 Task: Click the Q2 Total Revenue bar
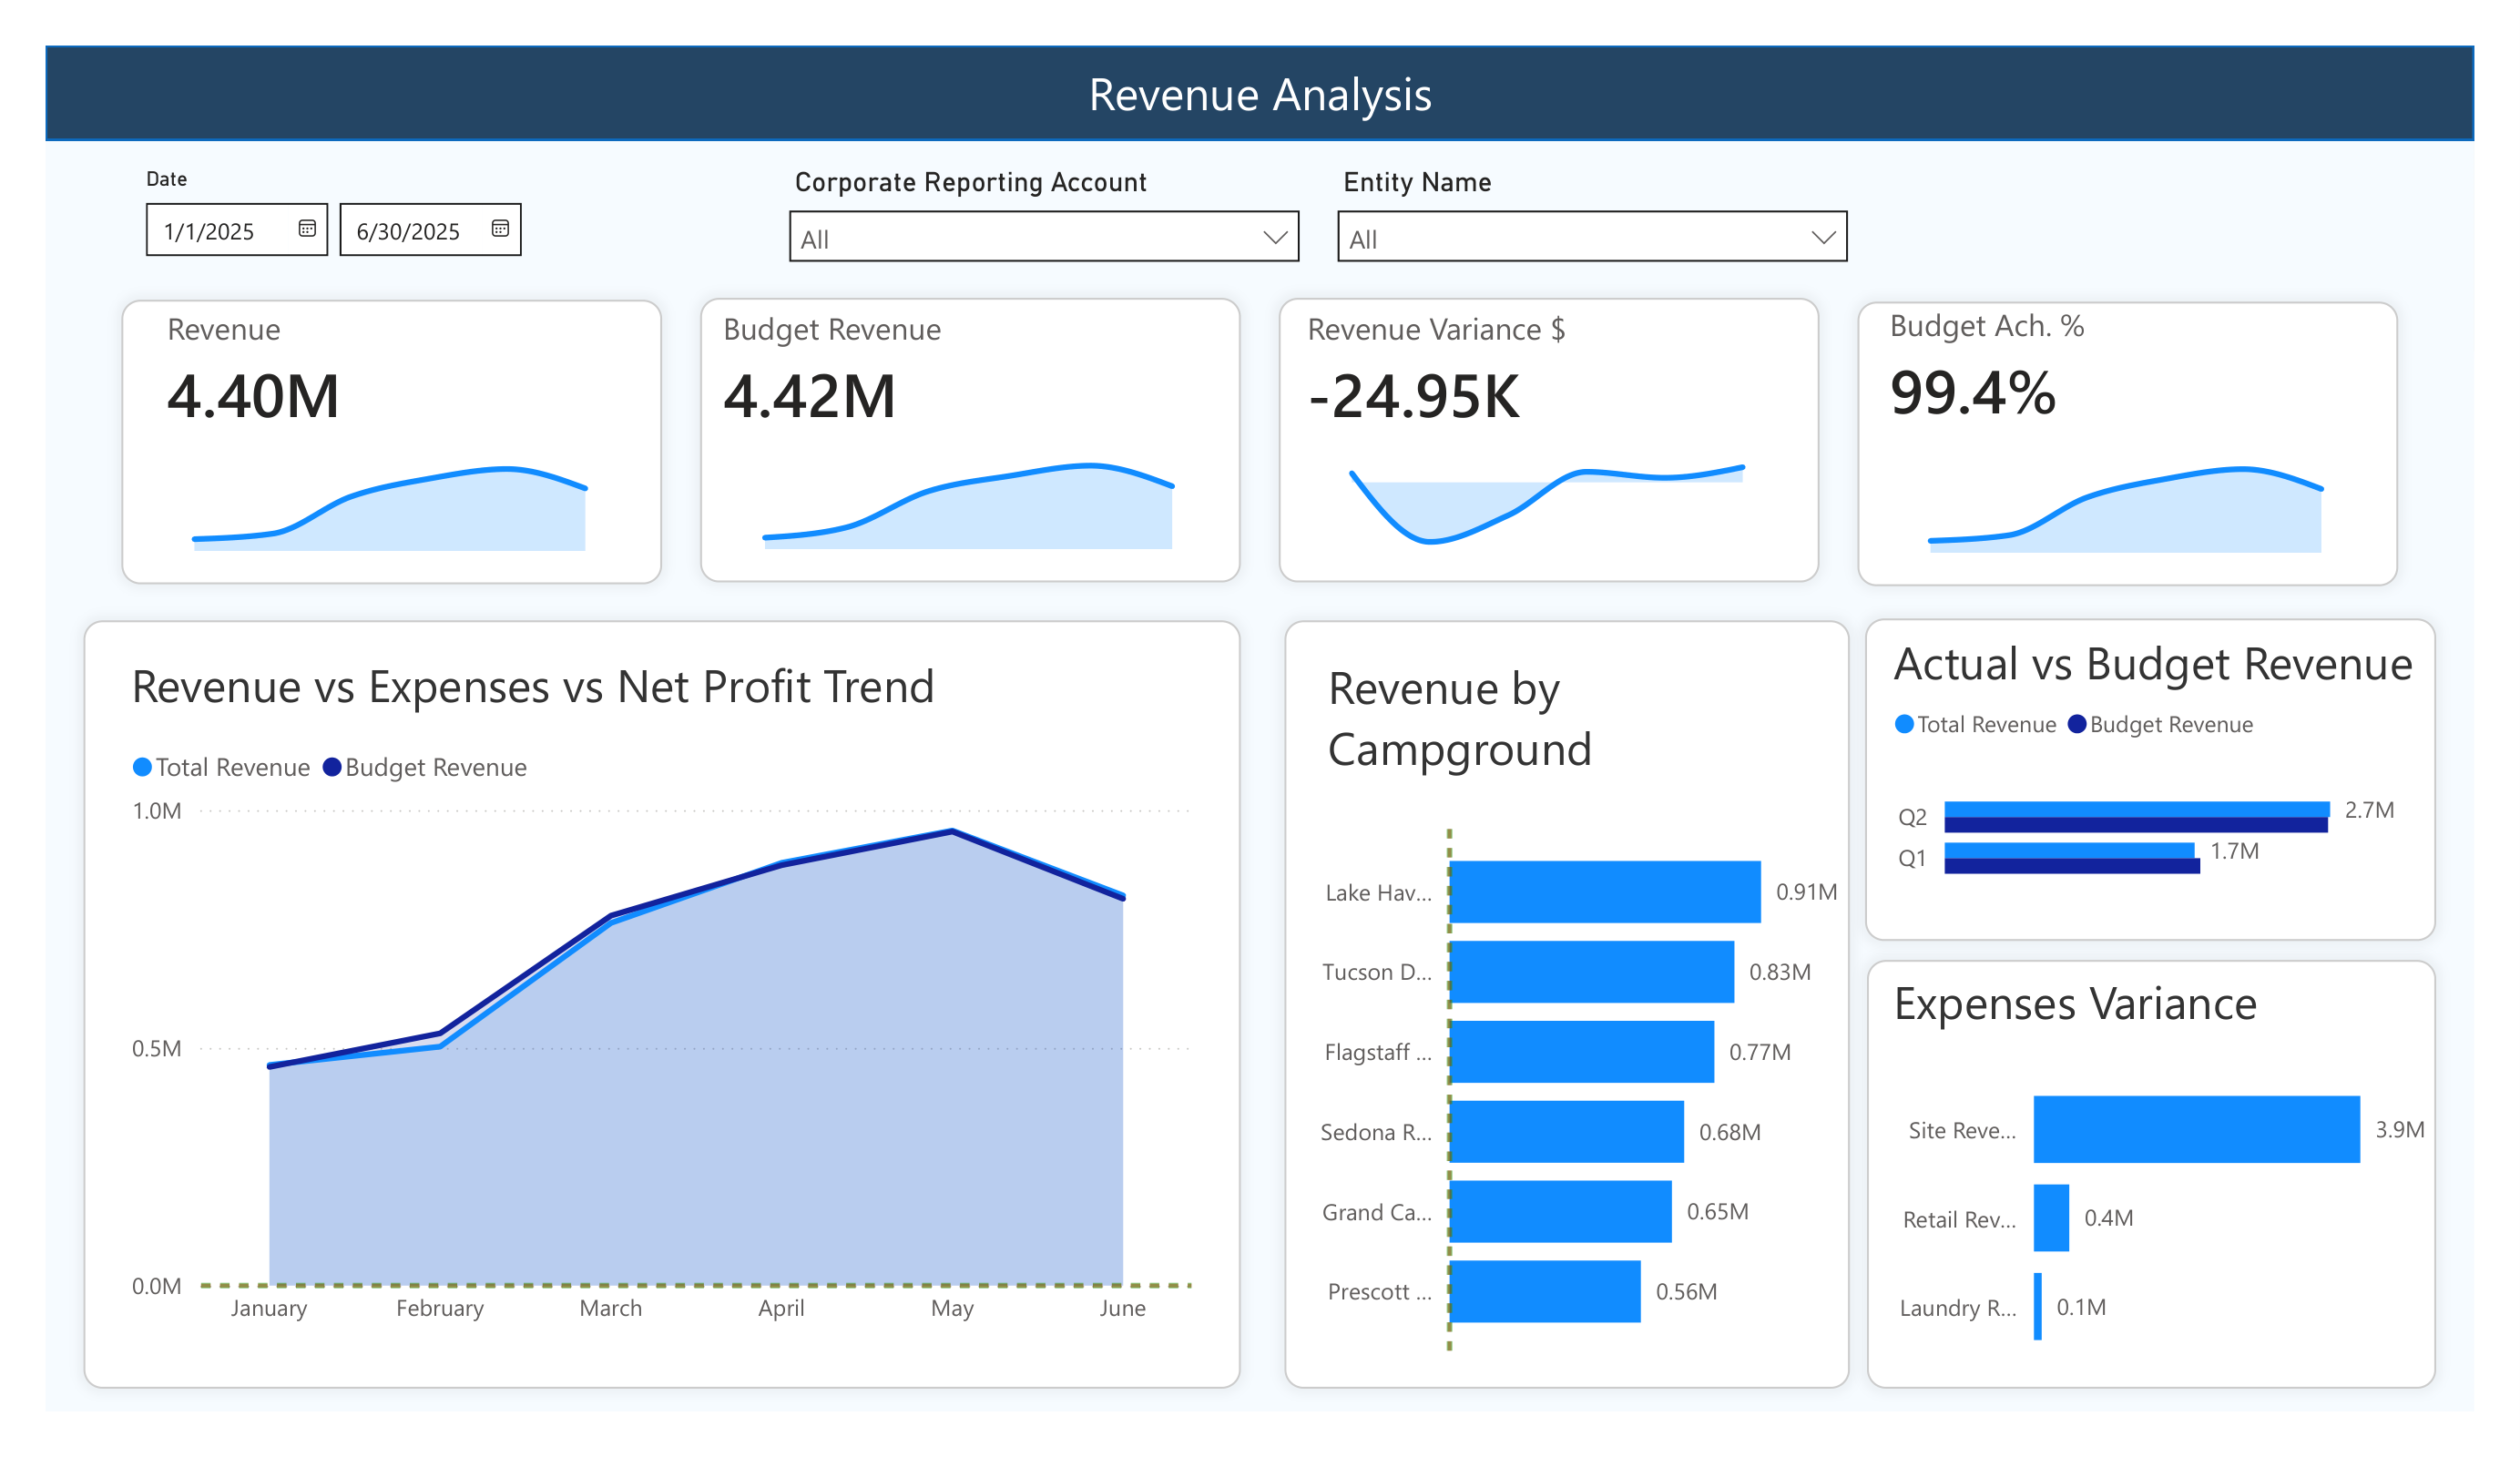tap(2137, 809)
